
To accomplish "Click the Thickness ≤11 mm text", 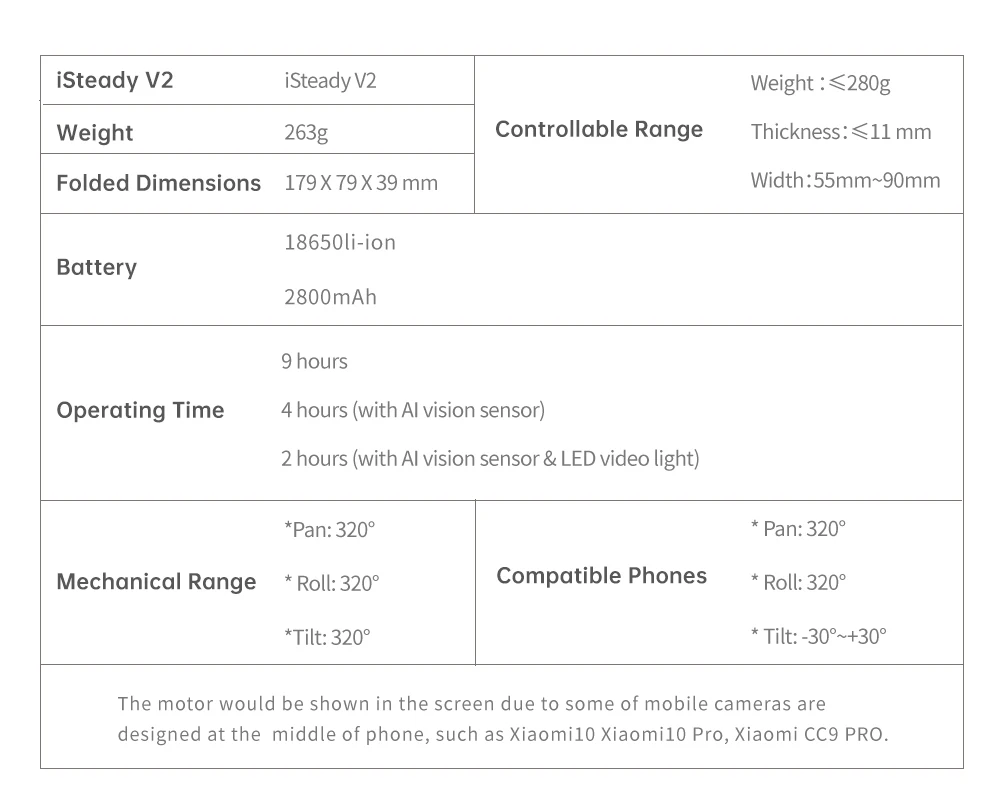I will pos(840,132).
